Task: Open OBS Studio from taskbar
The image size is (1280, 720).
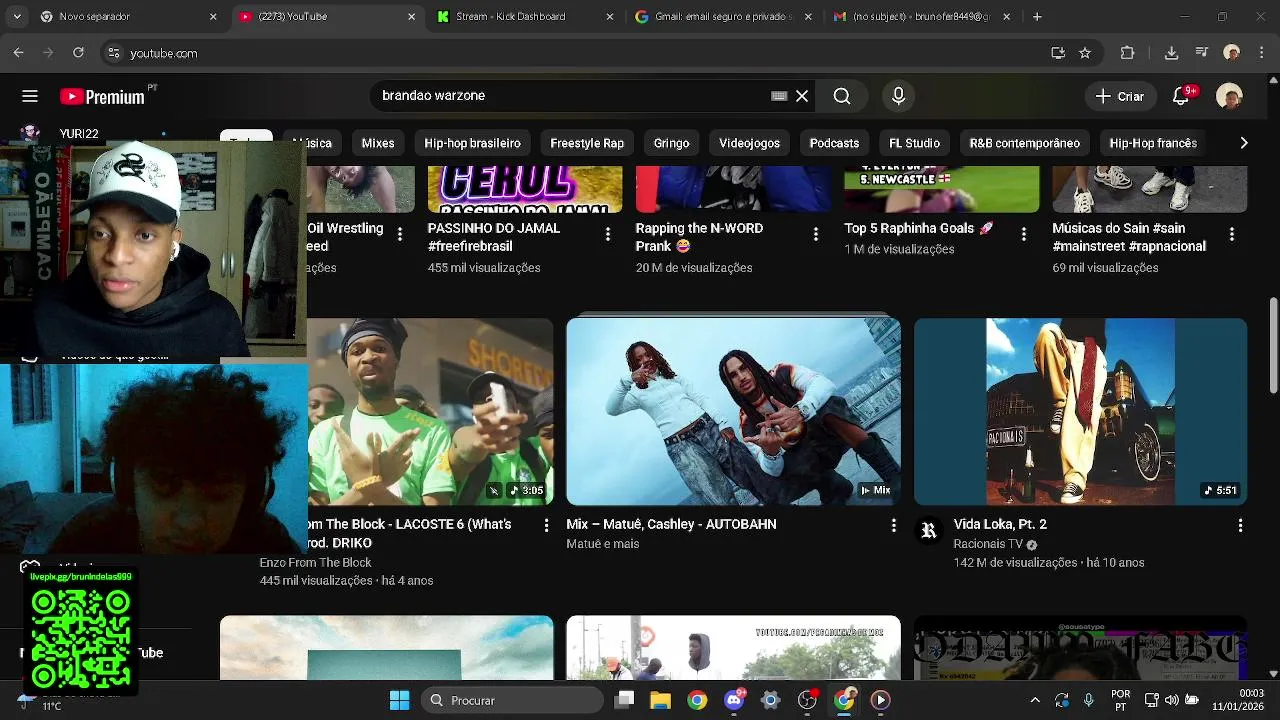Action: pyautogui.click(x=807, y=700)
